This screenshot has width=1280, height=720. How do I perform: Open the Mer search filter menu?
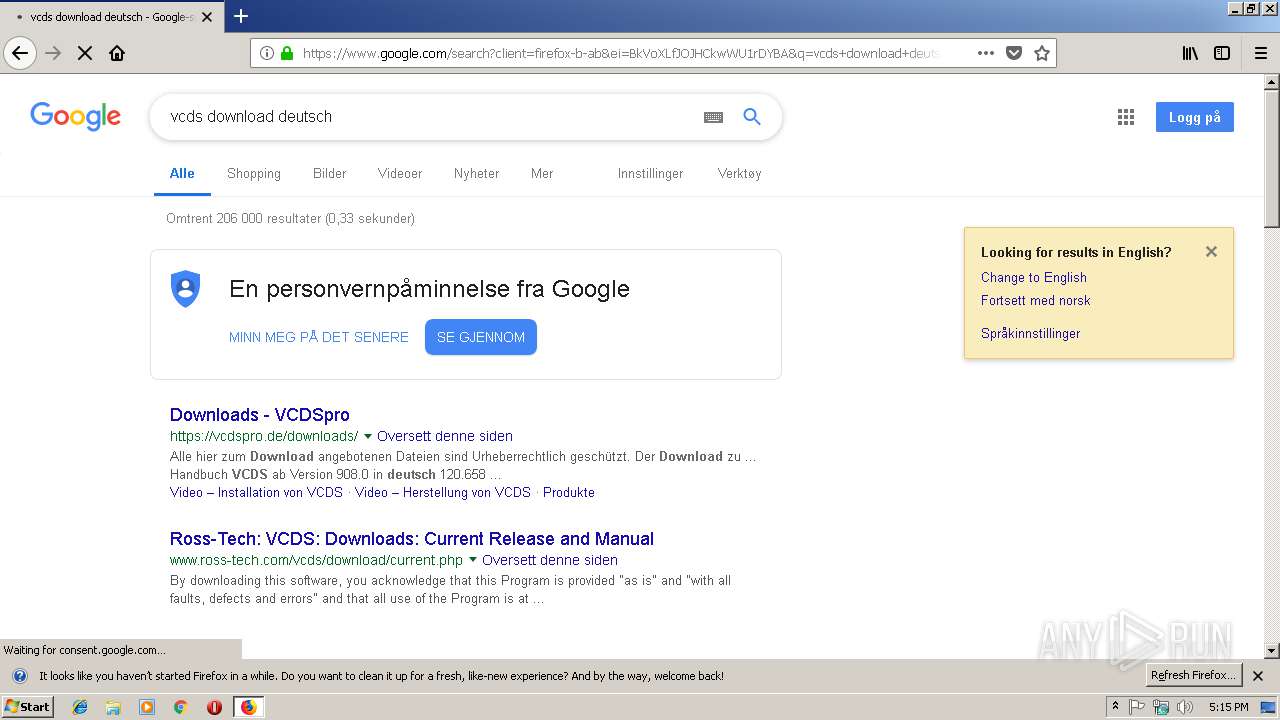coord(542,173)
